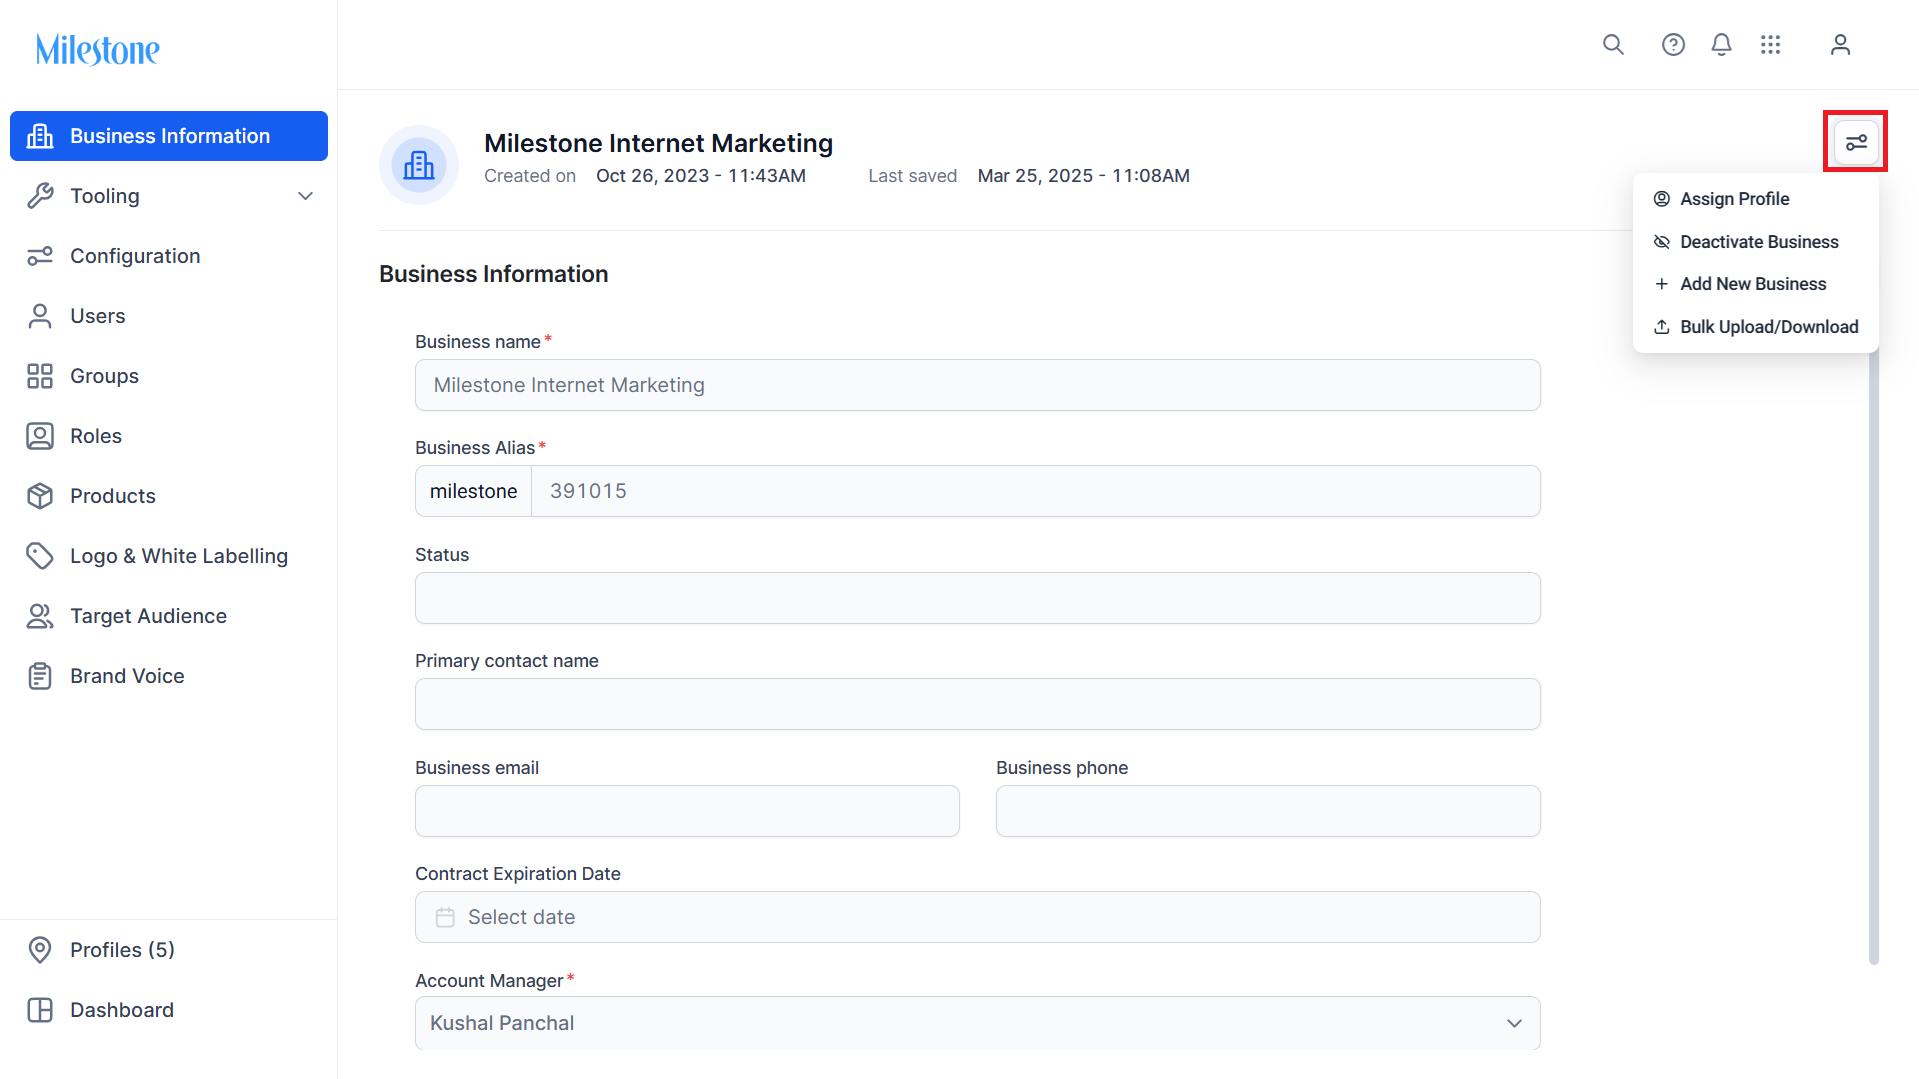Open Business Information in the sidebar
The height and width of the screenshot is (1079, 1919).
point(169,136)
